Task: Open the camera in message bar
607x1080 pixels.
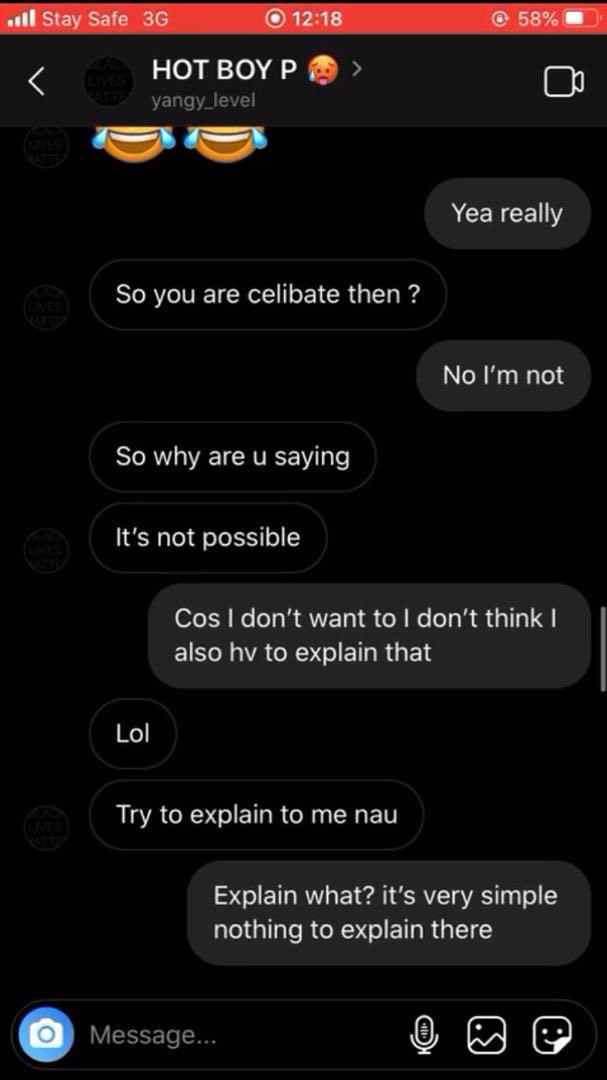Action: tap(44, 1034)
